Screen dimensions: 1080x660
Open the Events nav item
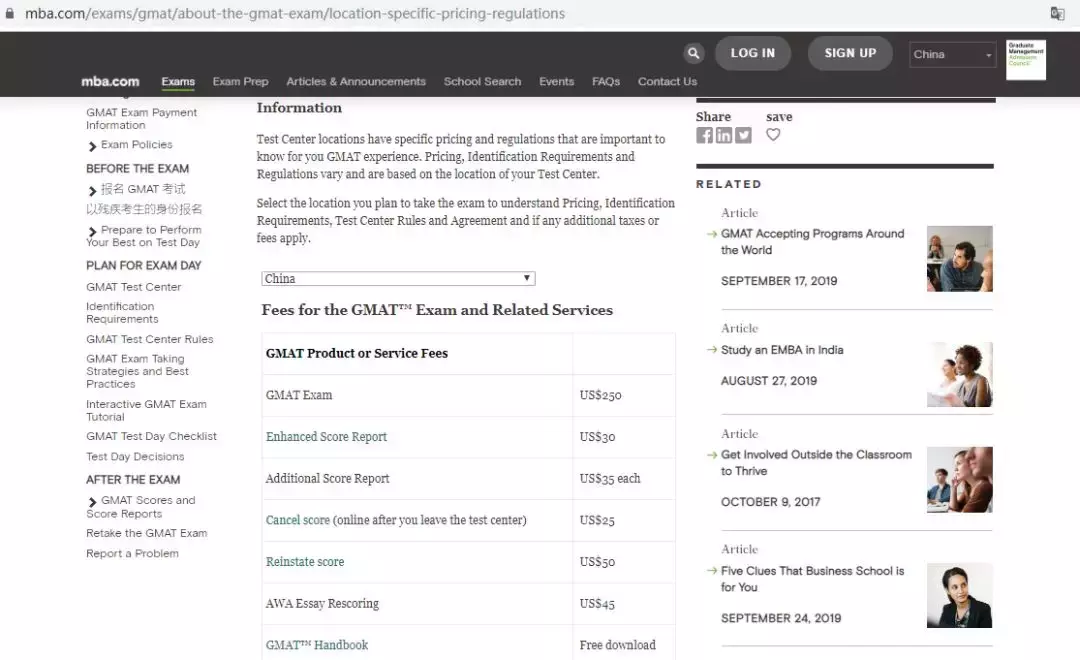[x=557, y=81]
